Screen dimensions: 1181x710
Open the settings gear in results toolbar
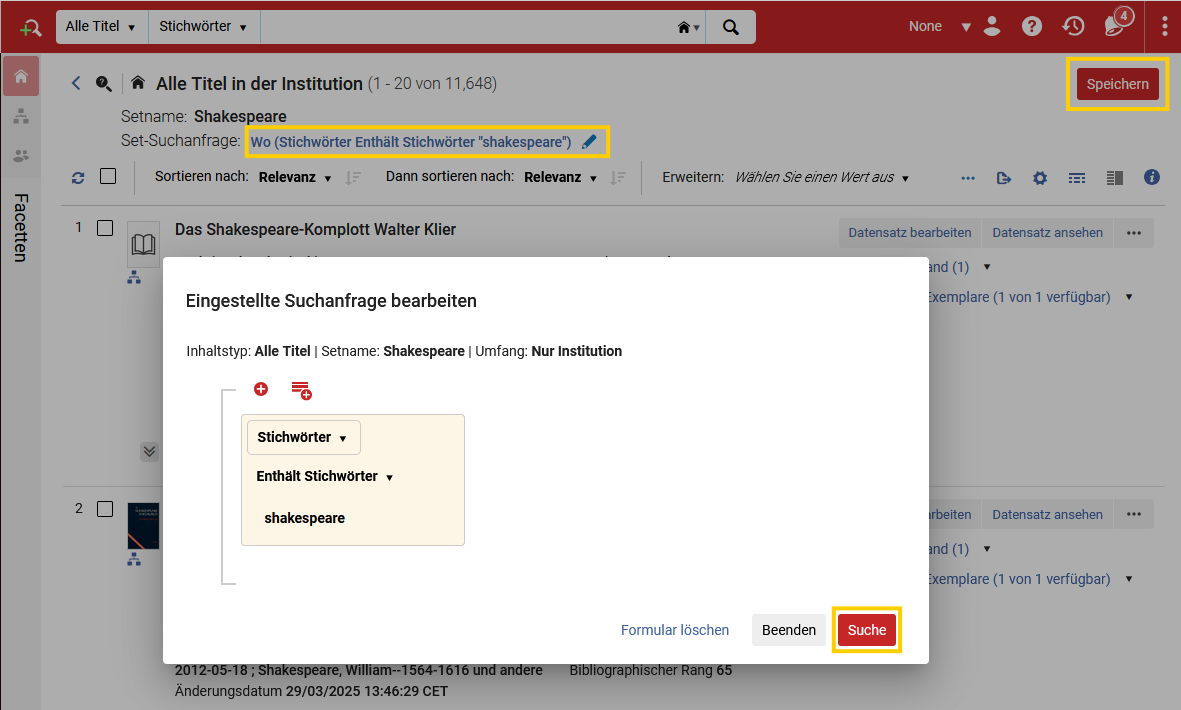(1039, 178)
